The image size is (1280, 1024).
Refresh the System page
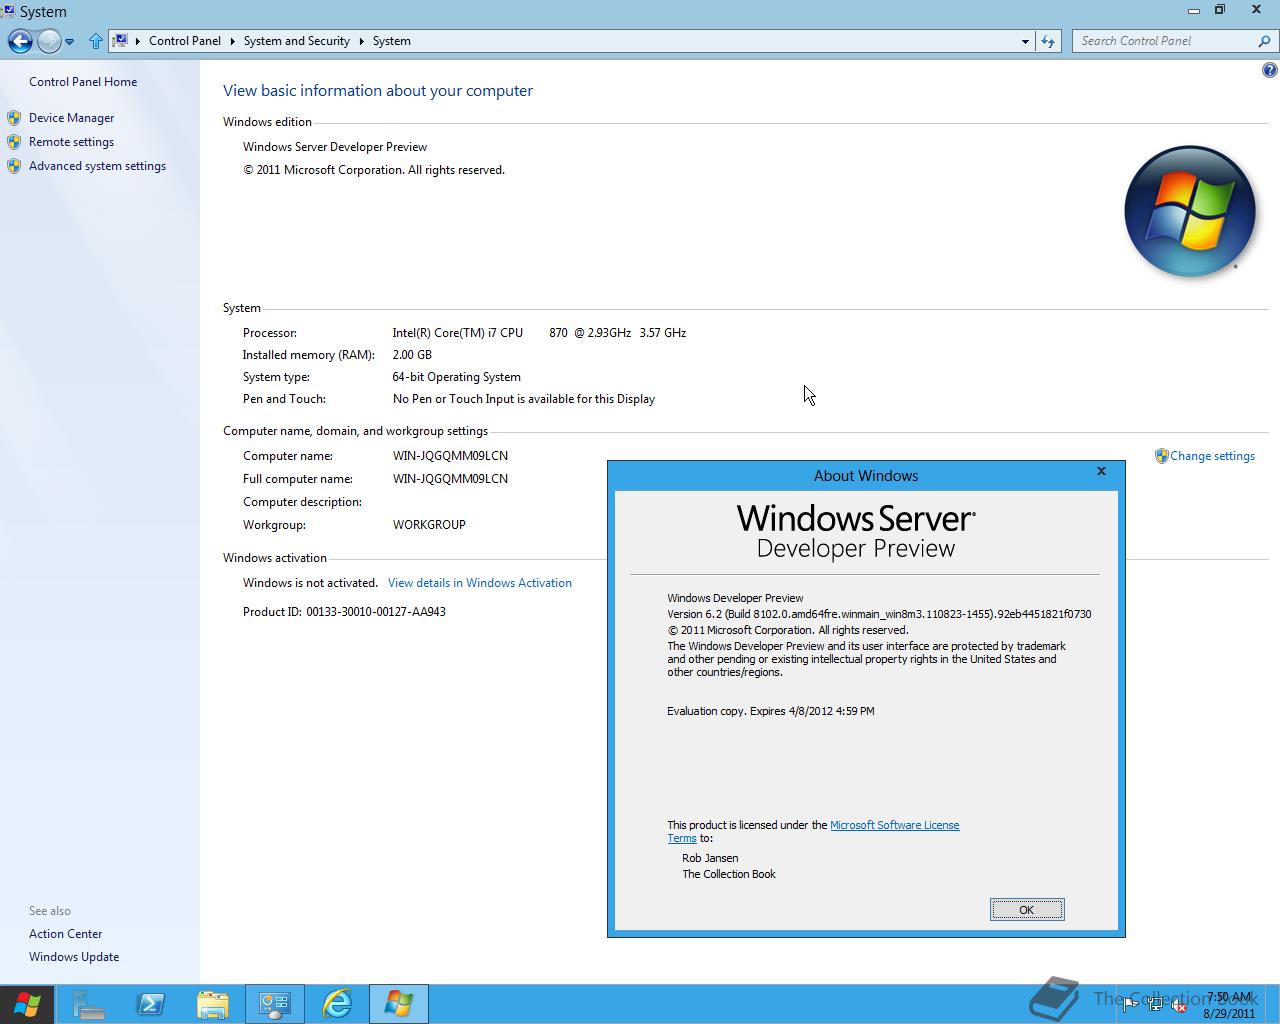click(x=1048, y=41)
